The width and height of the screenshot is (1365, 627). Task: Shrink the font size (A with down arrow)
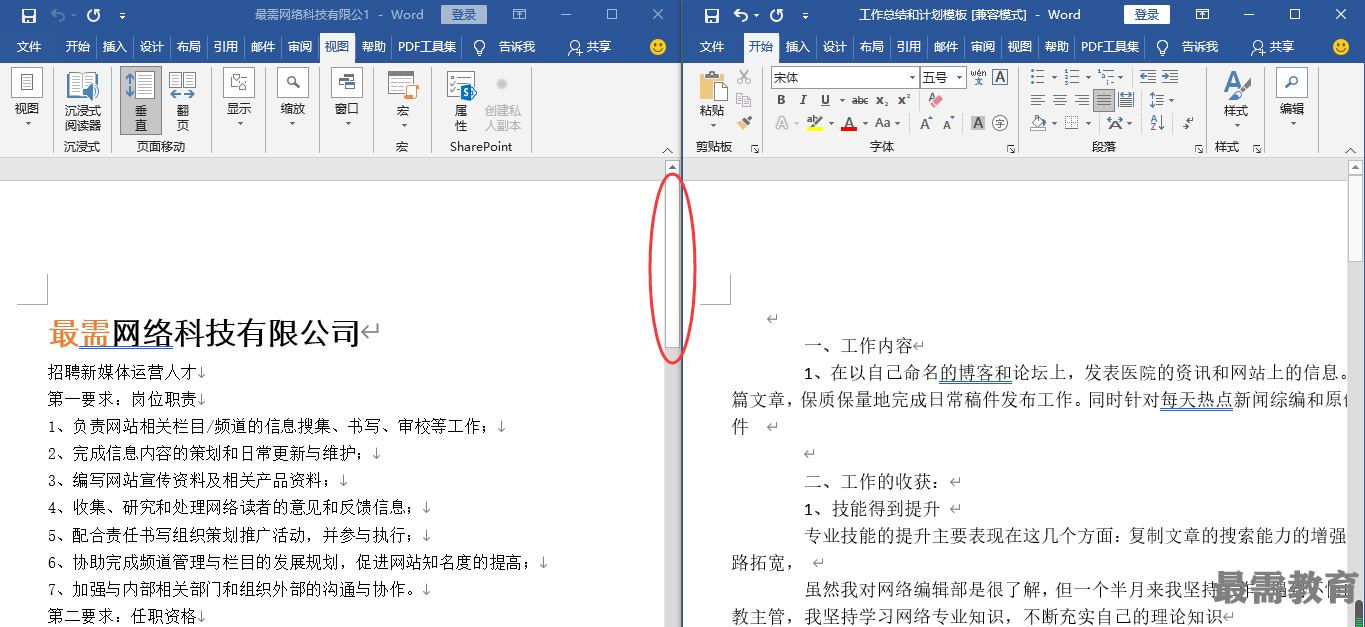point(947,123)
